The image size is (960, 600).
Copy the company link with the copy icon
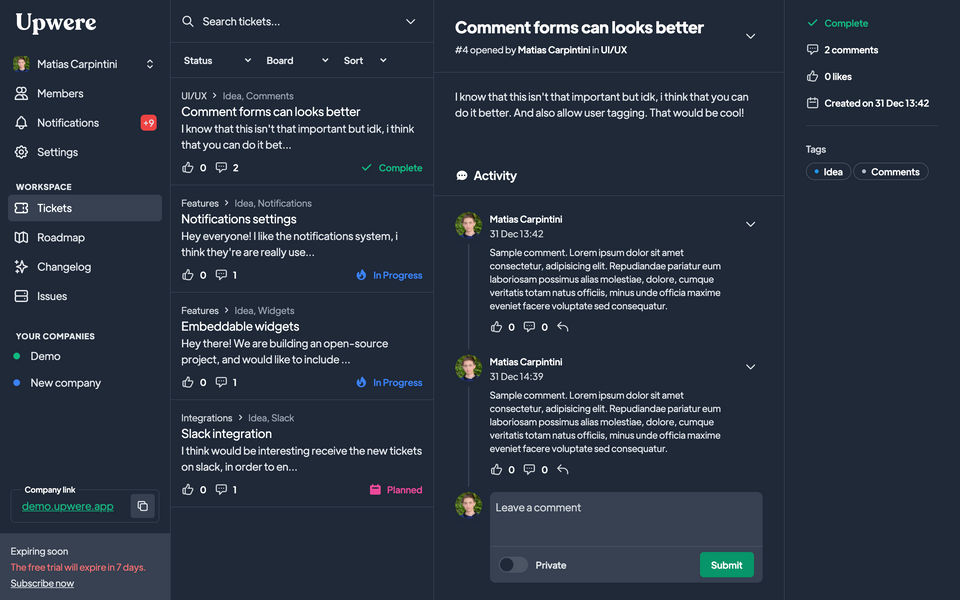[143, 506]
